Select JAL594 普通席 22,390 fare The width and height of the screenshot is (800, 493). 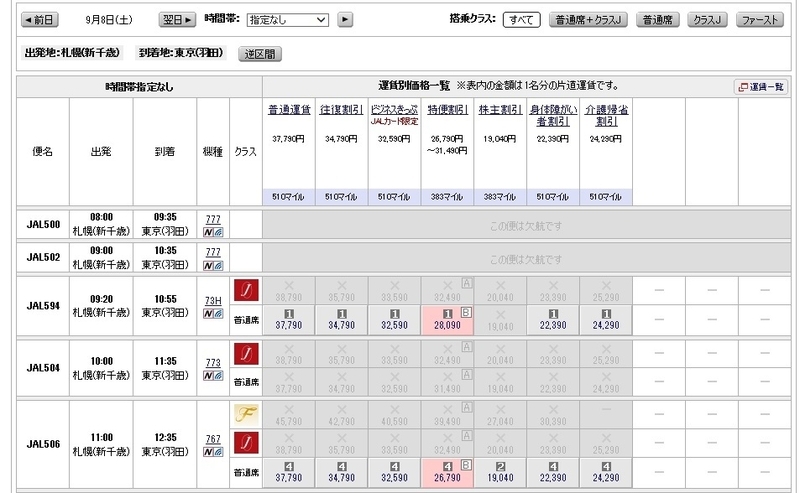[553, 320]
